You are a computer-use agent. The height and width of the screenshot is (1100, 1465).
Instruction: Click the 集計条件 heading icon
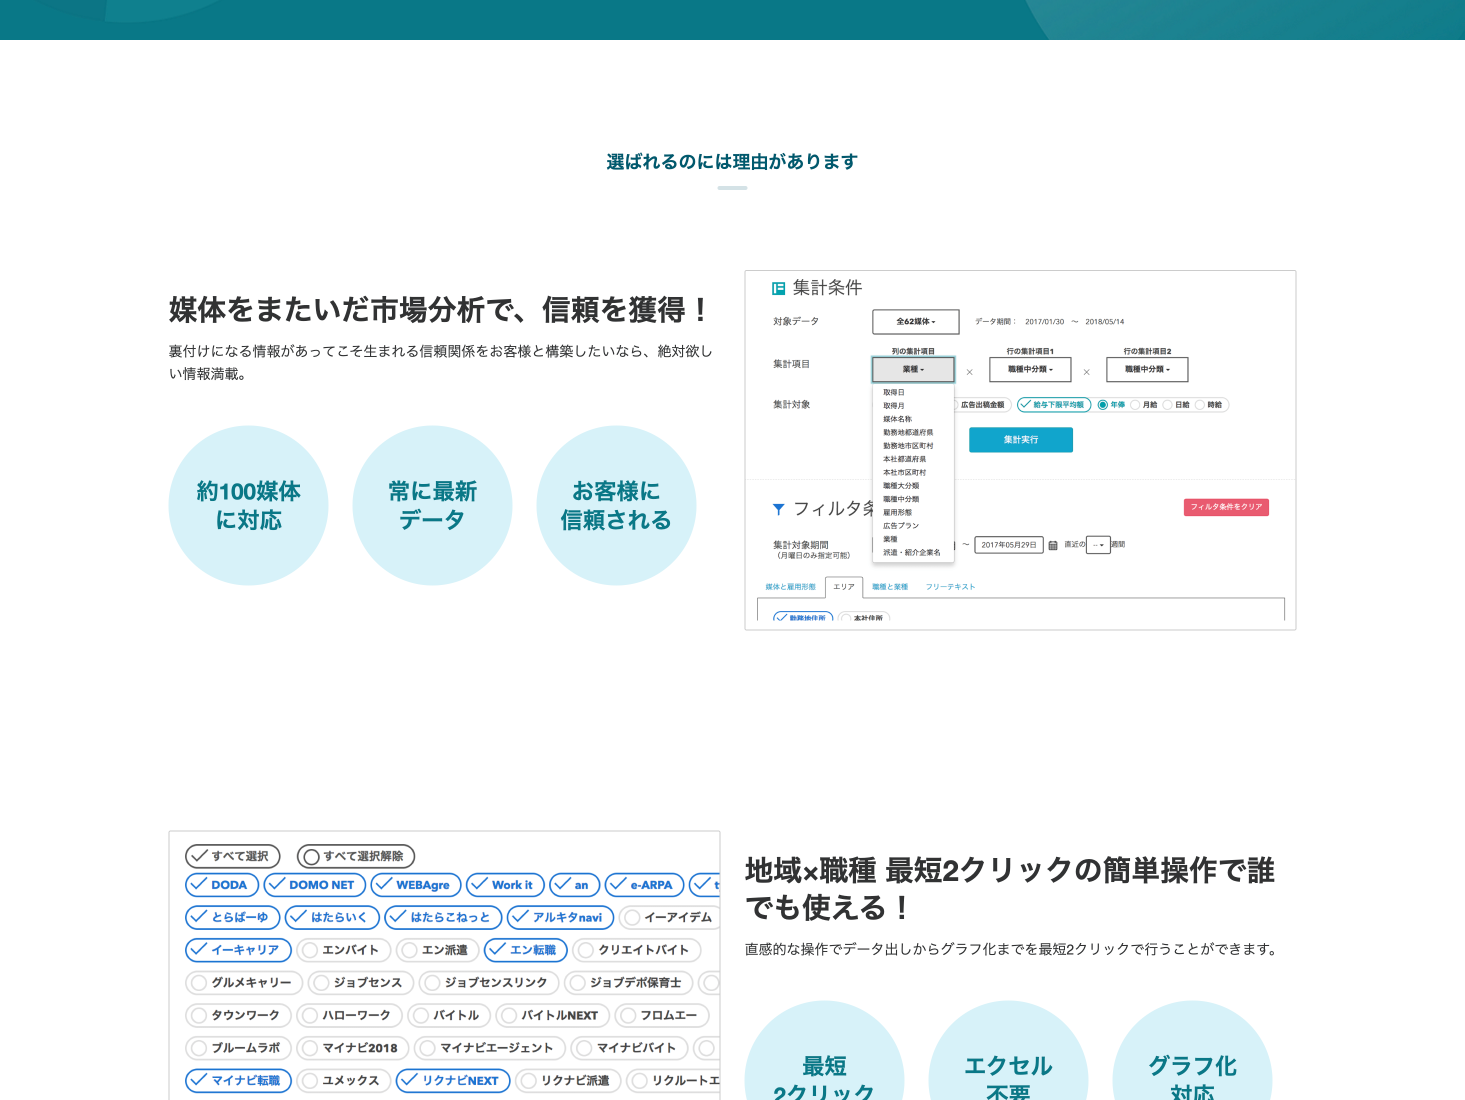tap(778, 288)
